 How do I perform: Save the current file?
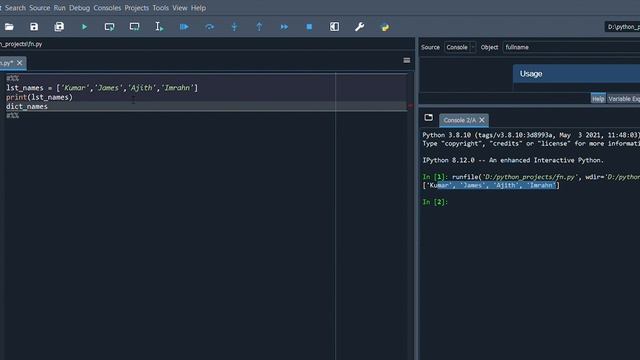[x=34, y=27]
